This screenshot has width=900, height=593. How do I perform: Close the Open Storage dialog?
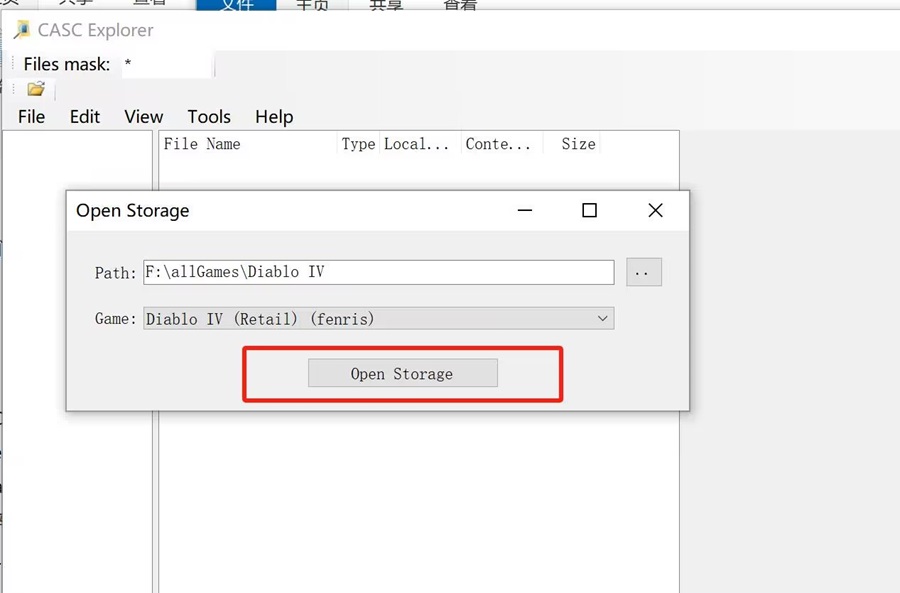[655, 211]
